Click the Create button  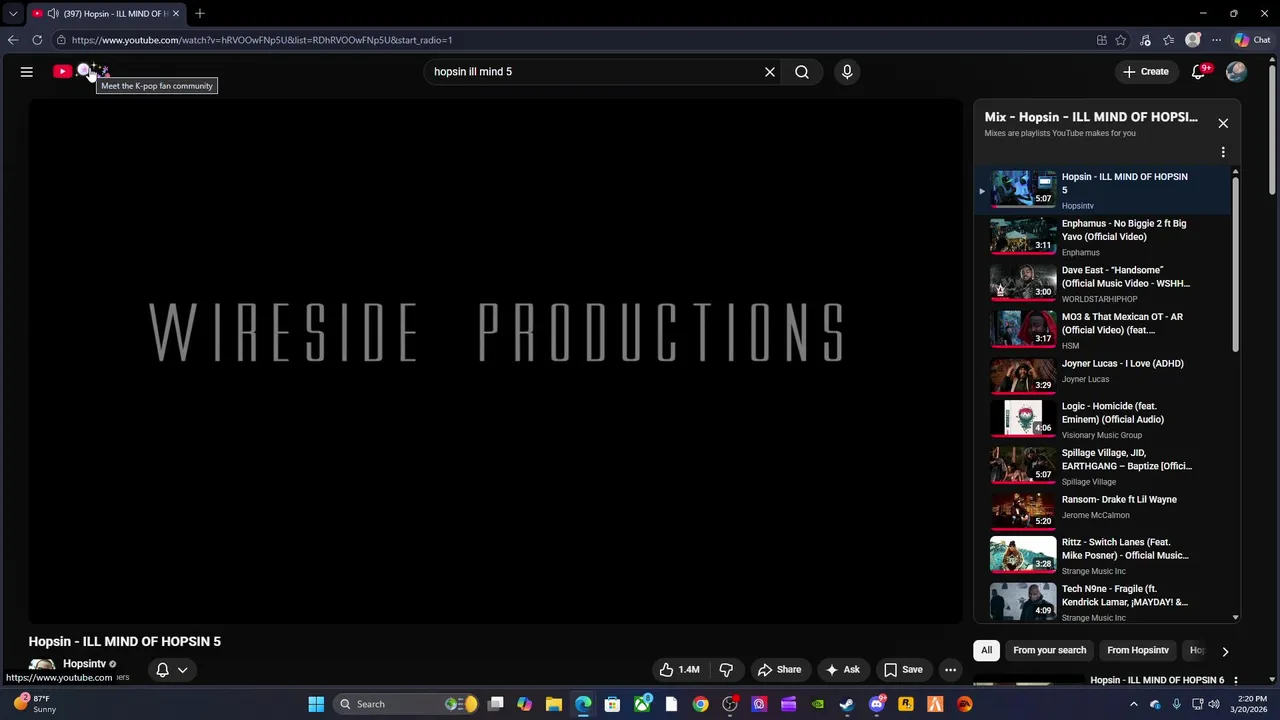click(x=1145, y=72)
